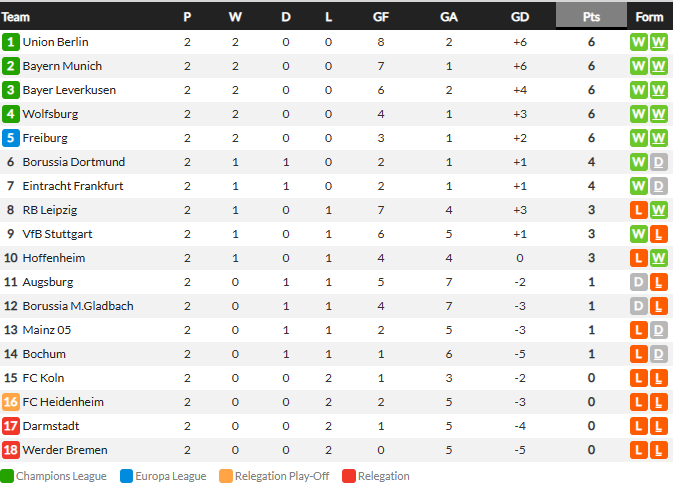This screenshot has width=681, height=490.
Task: Click Heidenheim's orange position 16 badge
Action: coord(11,402)
